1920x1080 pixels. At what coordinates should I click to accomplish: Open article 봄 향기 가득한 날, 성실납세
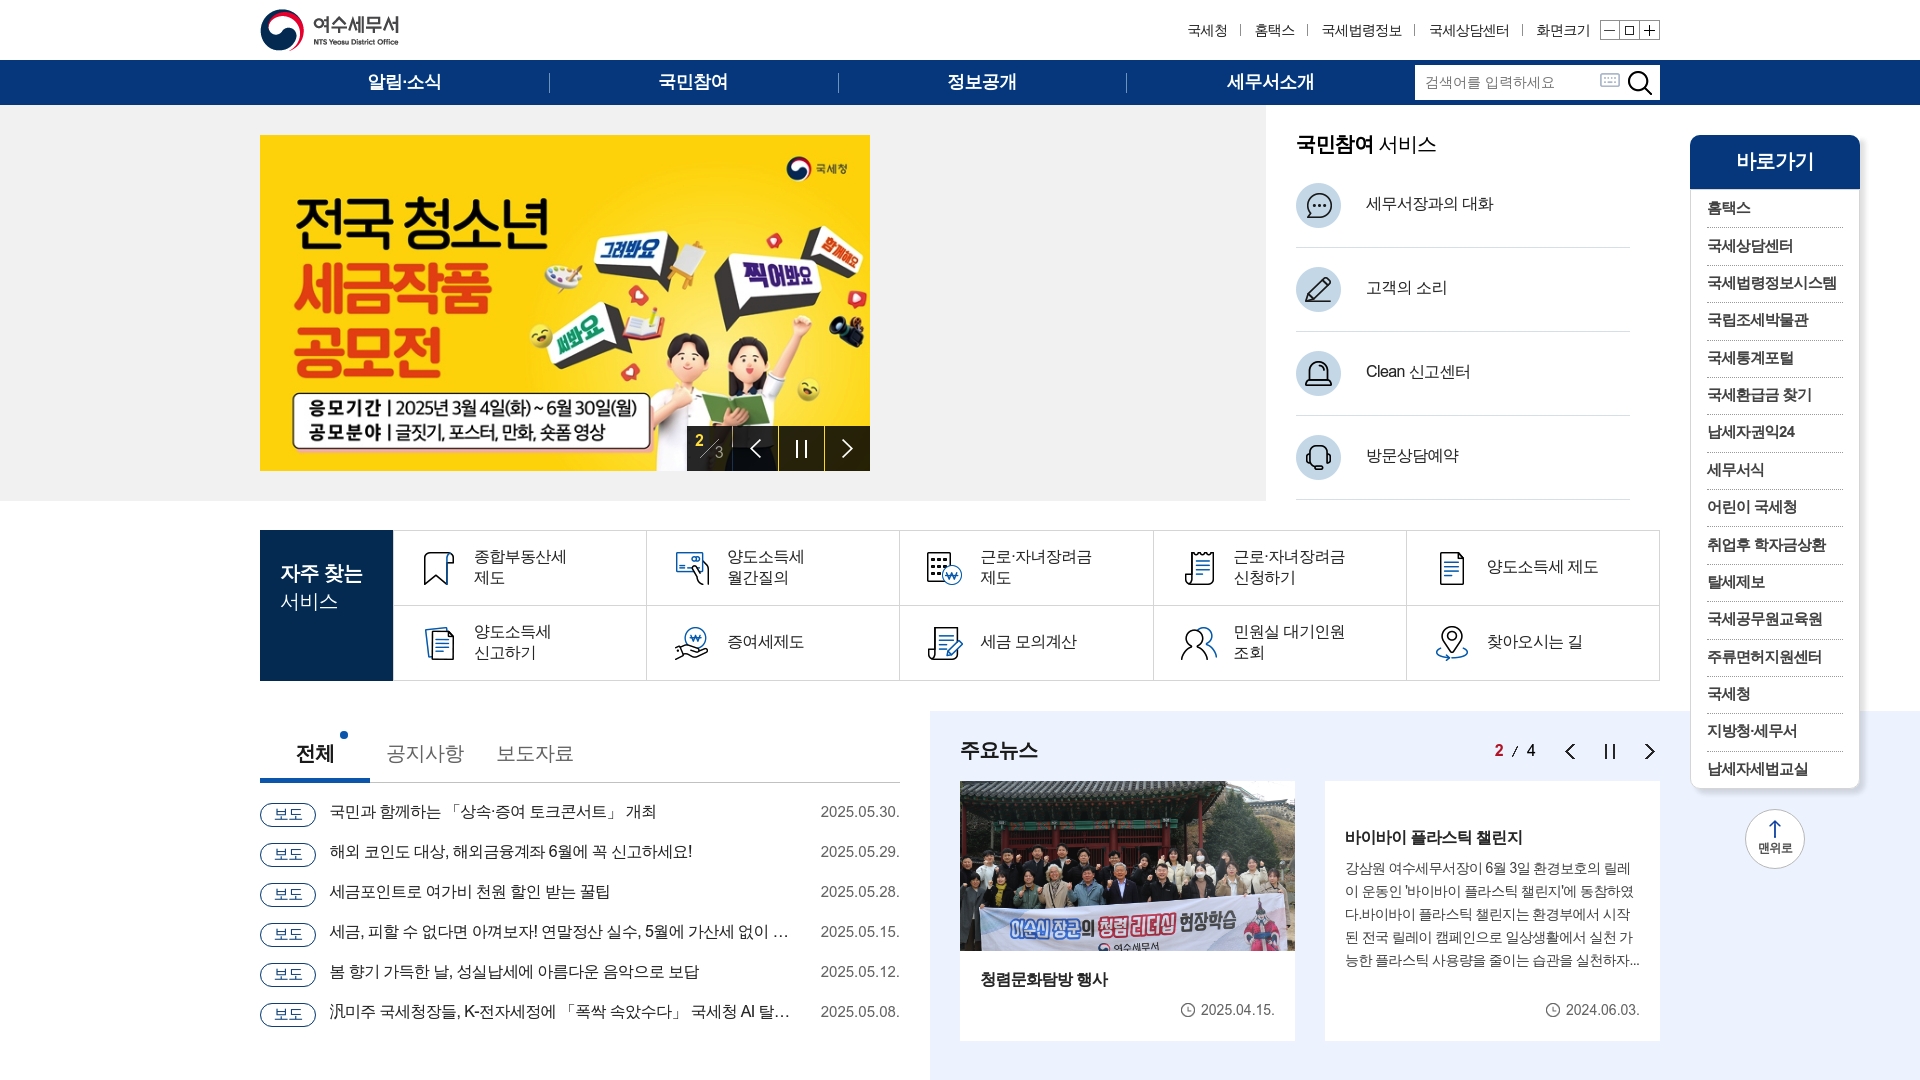click(514, 972)
